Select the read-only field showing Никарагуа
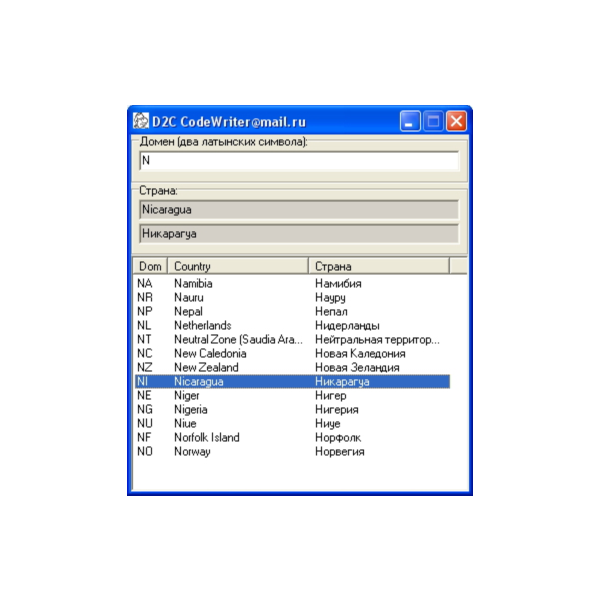The width and height of the screenshot is (600, 600). pyautogui.click(x=299, y=233)
